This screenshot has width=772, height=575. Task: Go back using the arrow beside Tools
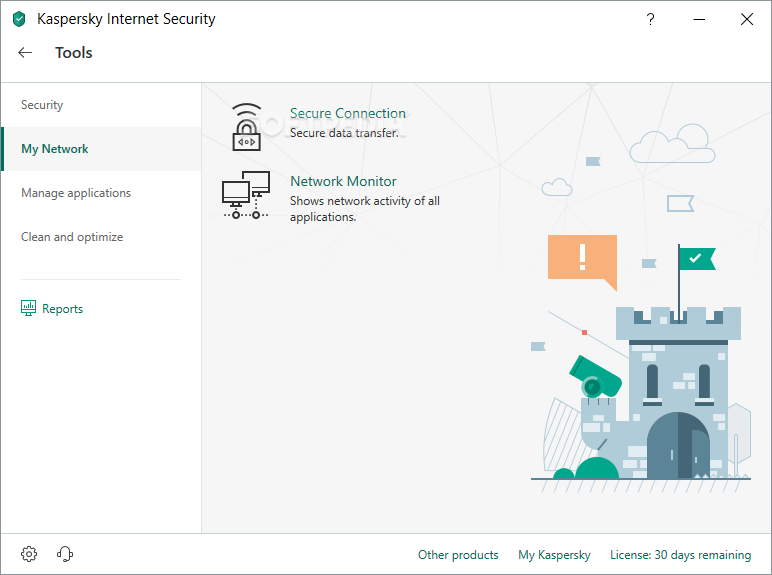click(x=25, y=53)
